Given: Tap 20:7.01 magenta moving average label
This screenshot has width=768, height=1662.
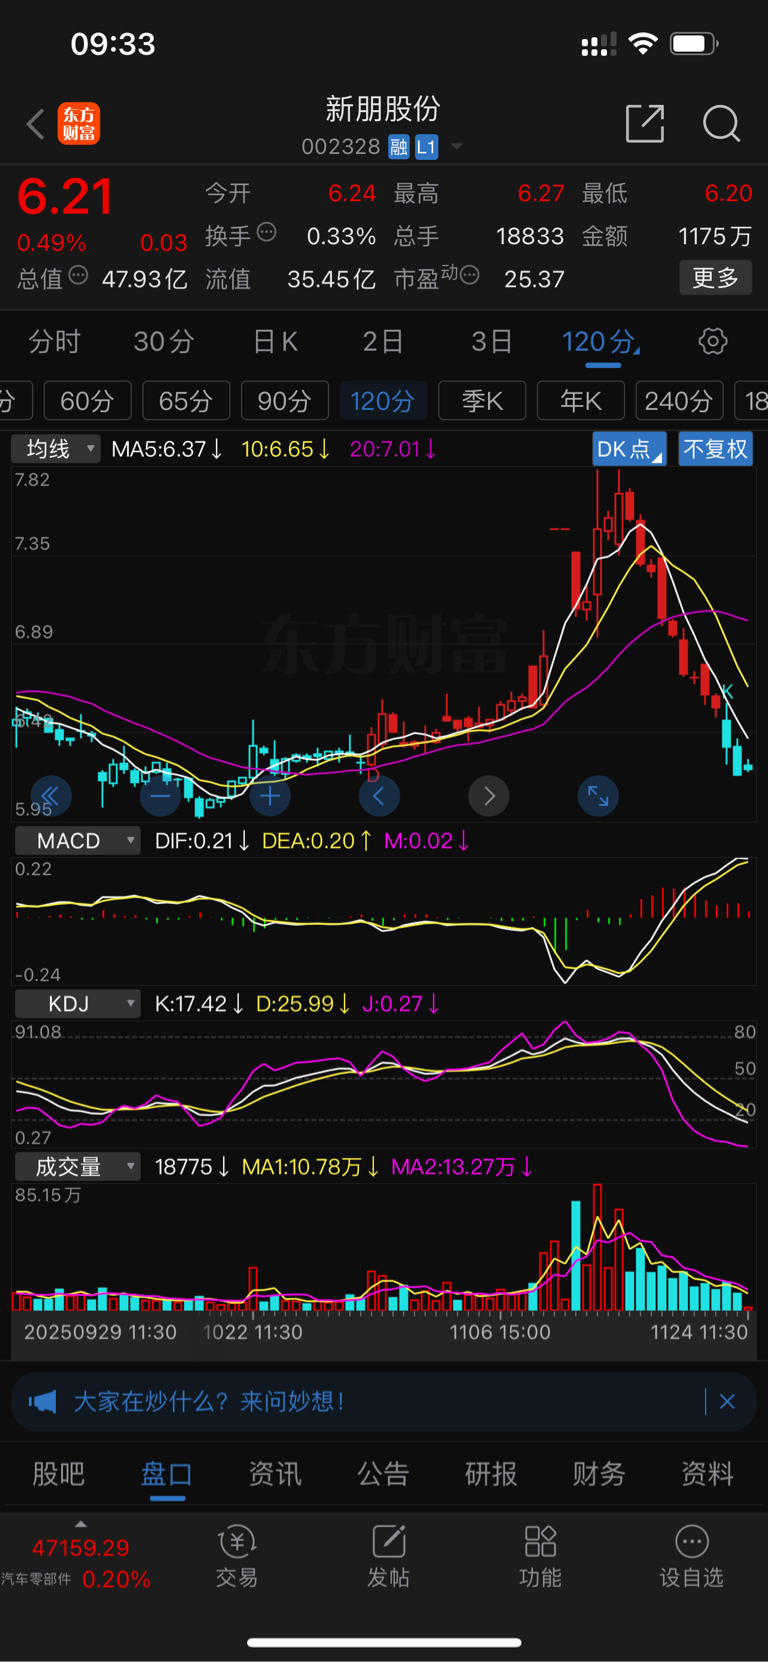Looking at the screenshot, I should tap(394, 450).
